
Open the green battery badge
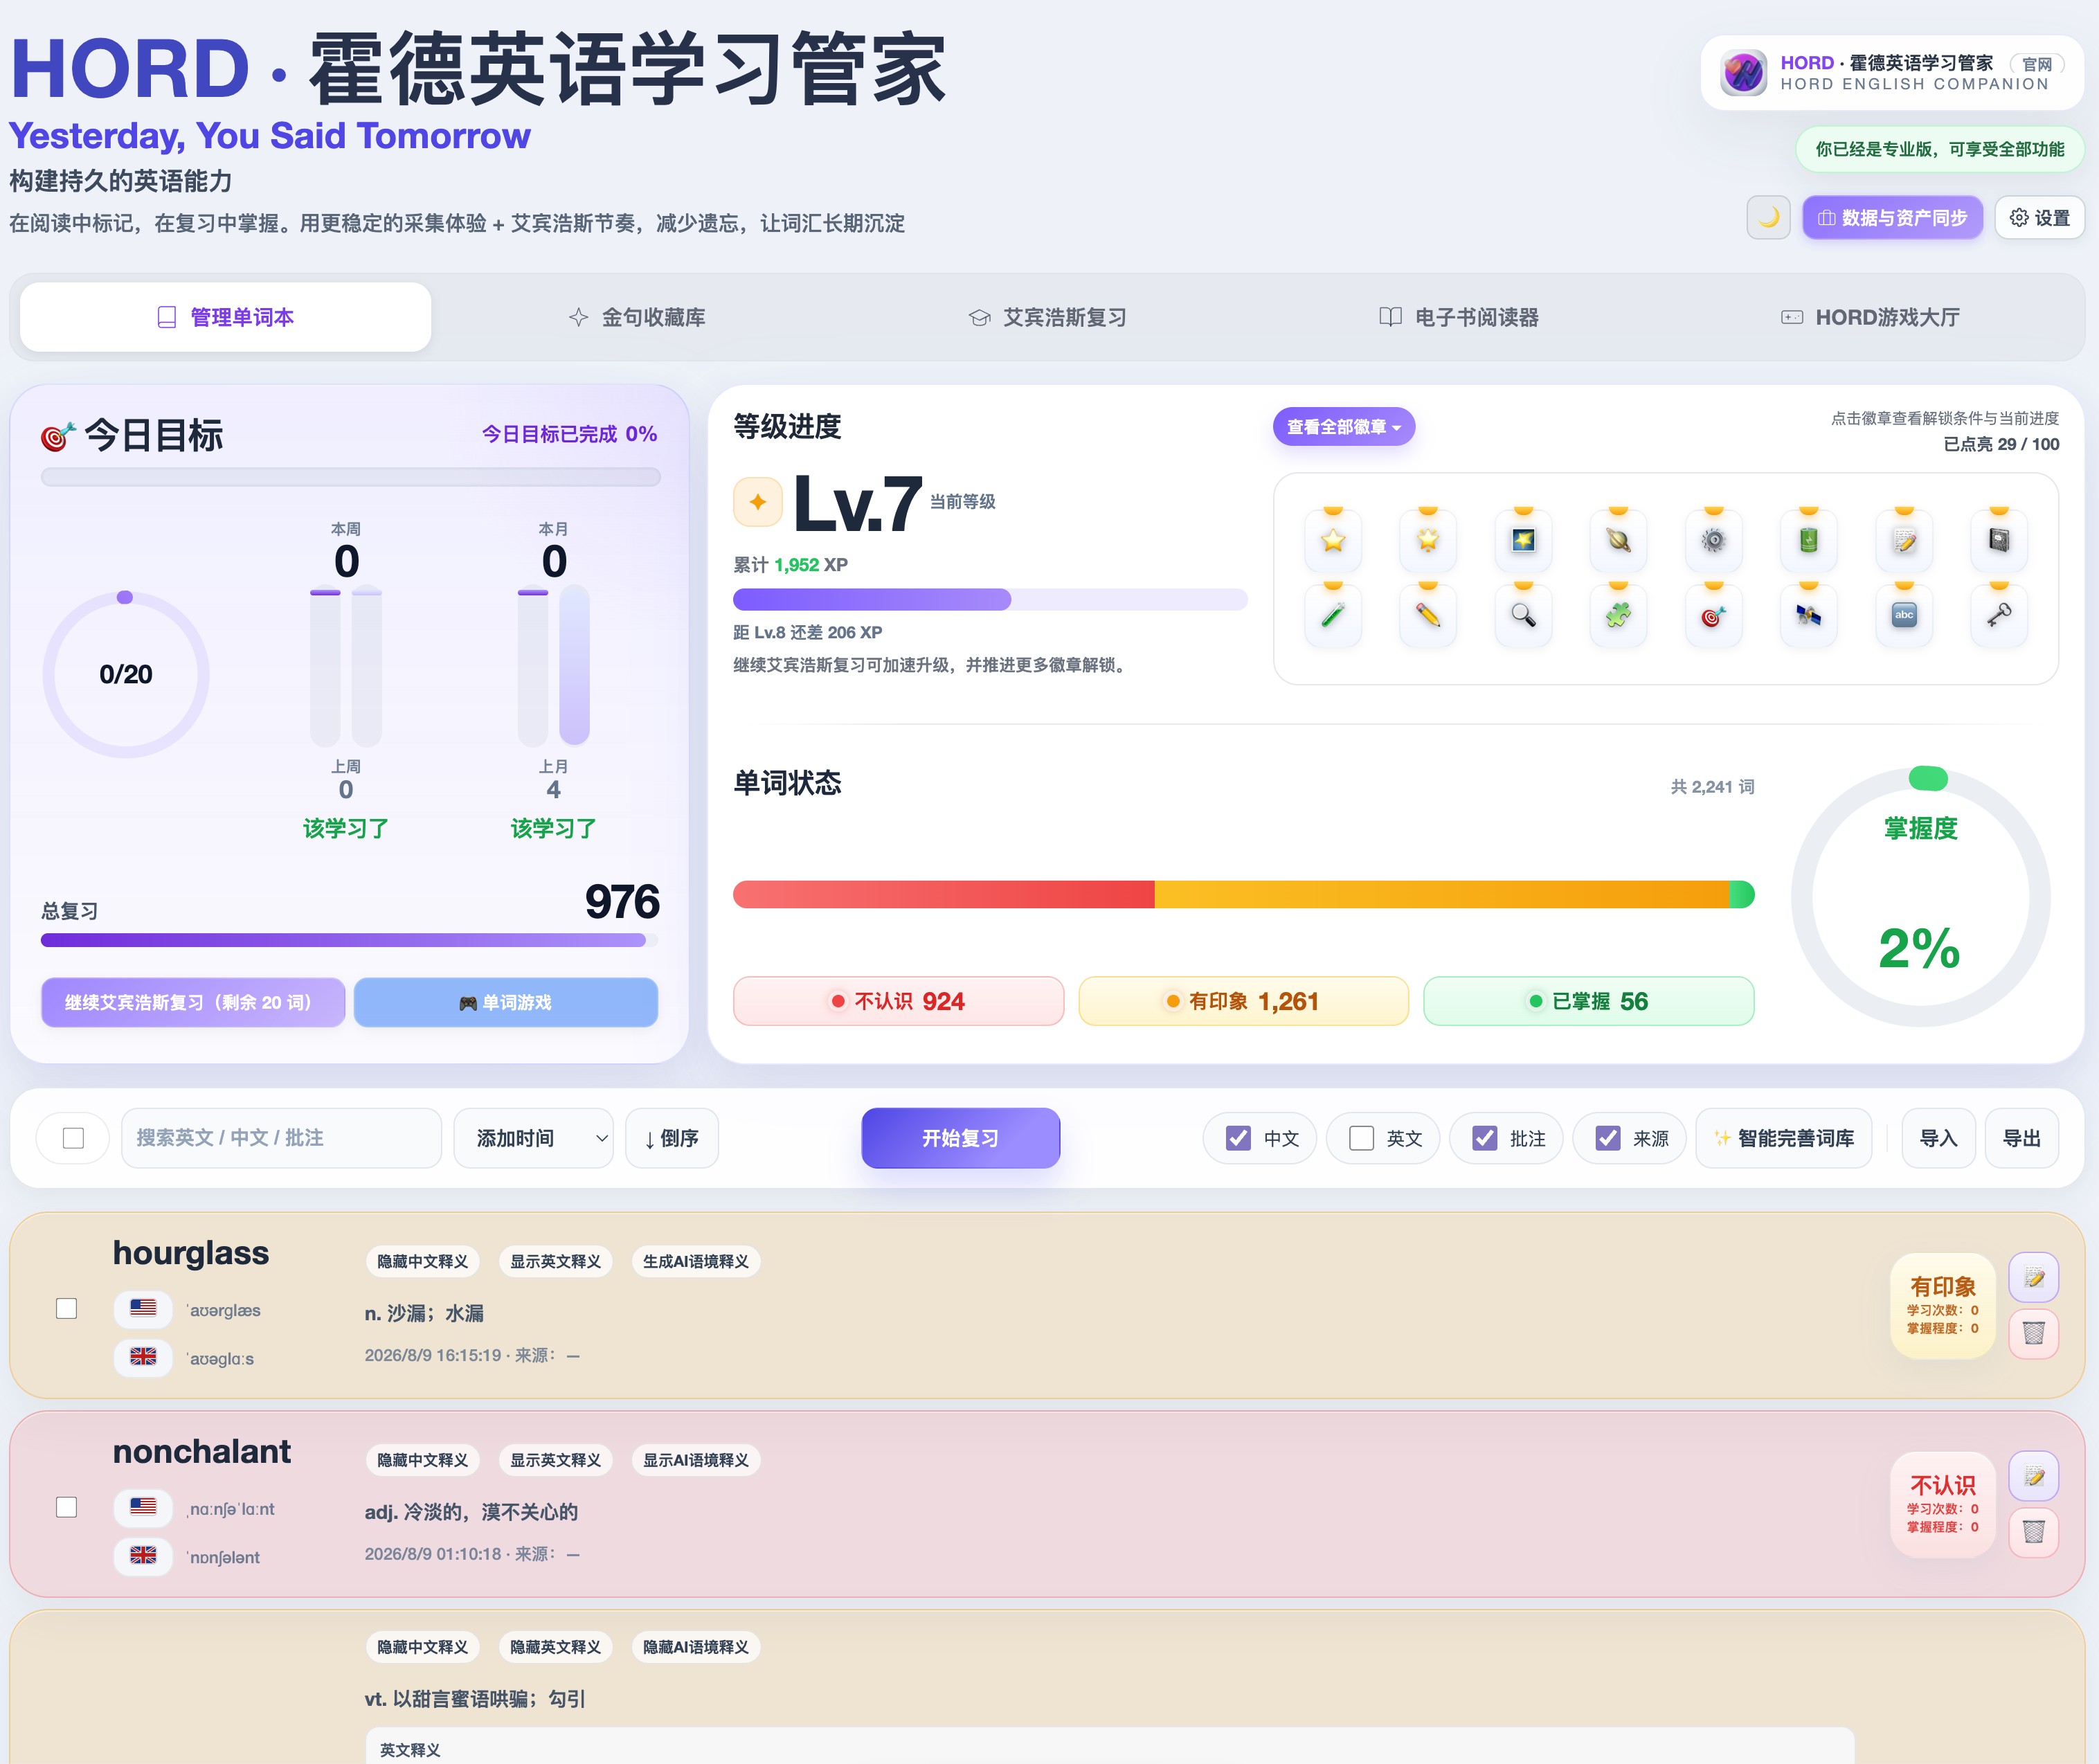pos(1808,541)
